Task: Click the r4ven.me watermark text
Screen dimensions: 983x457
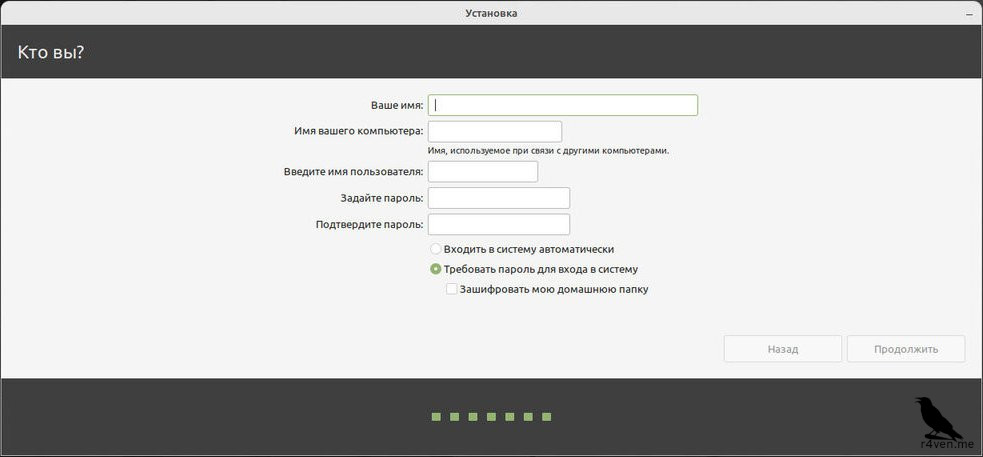Action: point(938,444)
